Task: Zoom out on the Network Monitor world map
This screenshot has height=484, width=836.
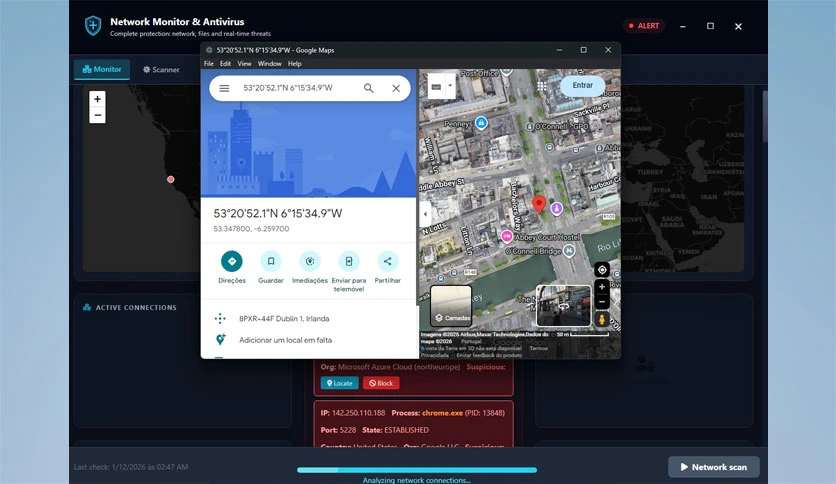Action: [97, 115]
